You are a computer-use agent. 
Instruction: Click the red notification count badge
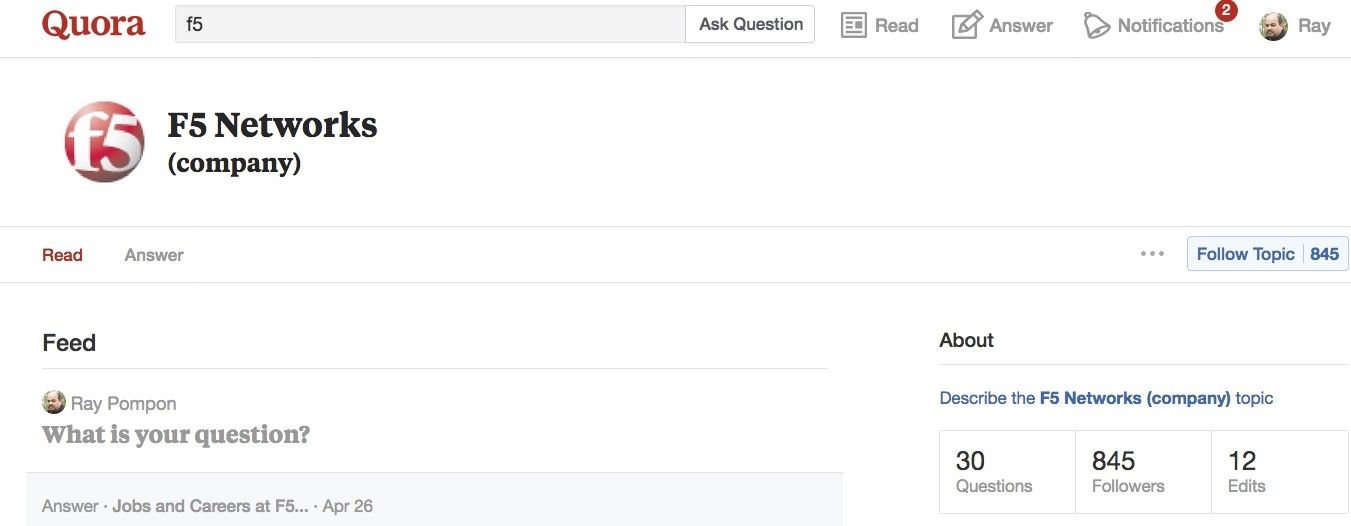1226,11
